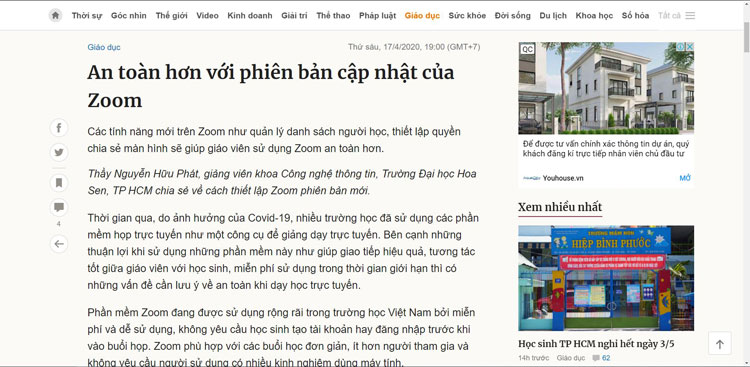This screenshot has width=750, height=367.
Task: Click the Giáo dục breadcrumb link above headline
Action: [x=104, y=47]
